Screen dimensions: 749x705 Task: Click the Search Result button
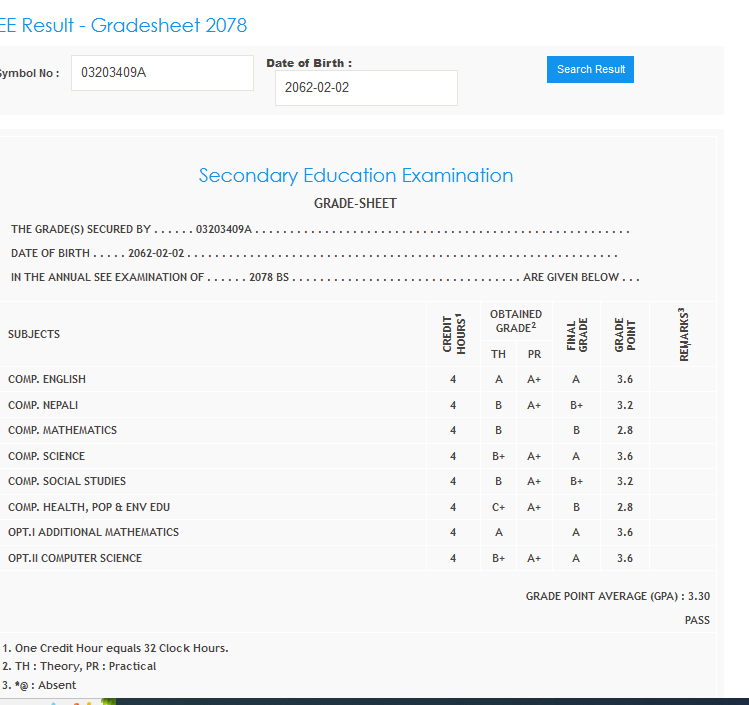pos(590,69)
